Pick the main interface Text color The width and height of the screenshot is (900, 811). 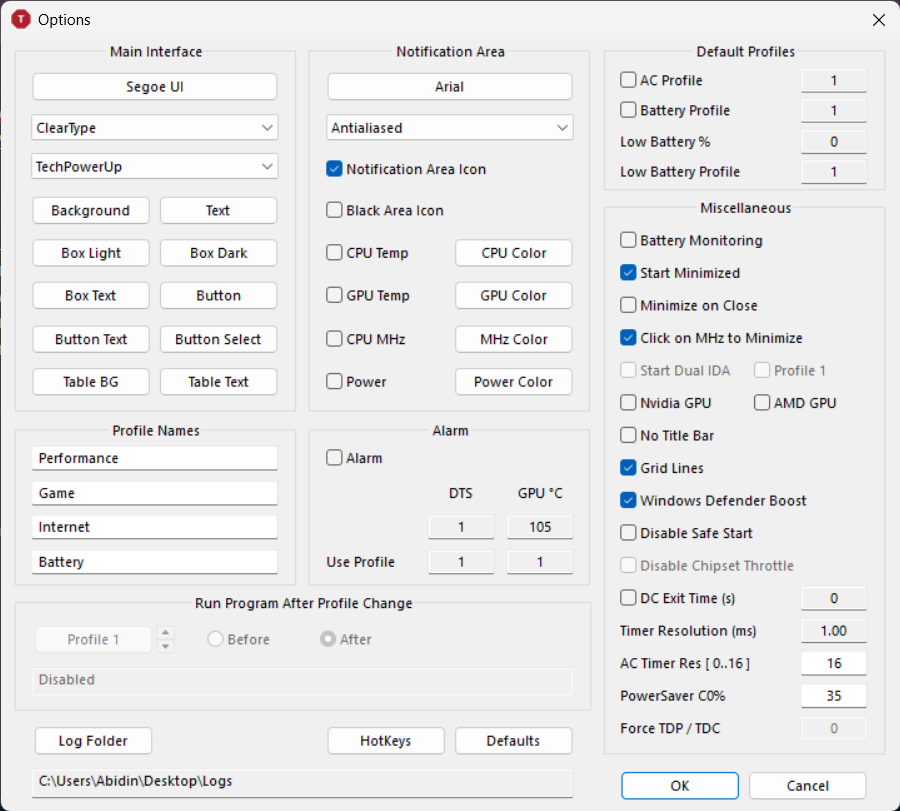[218, 211]
